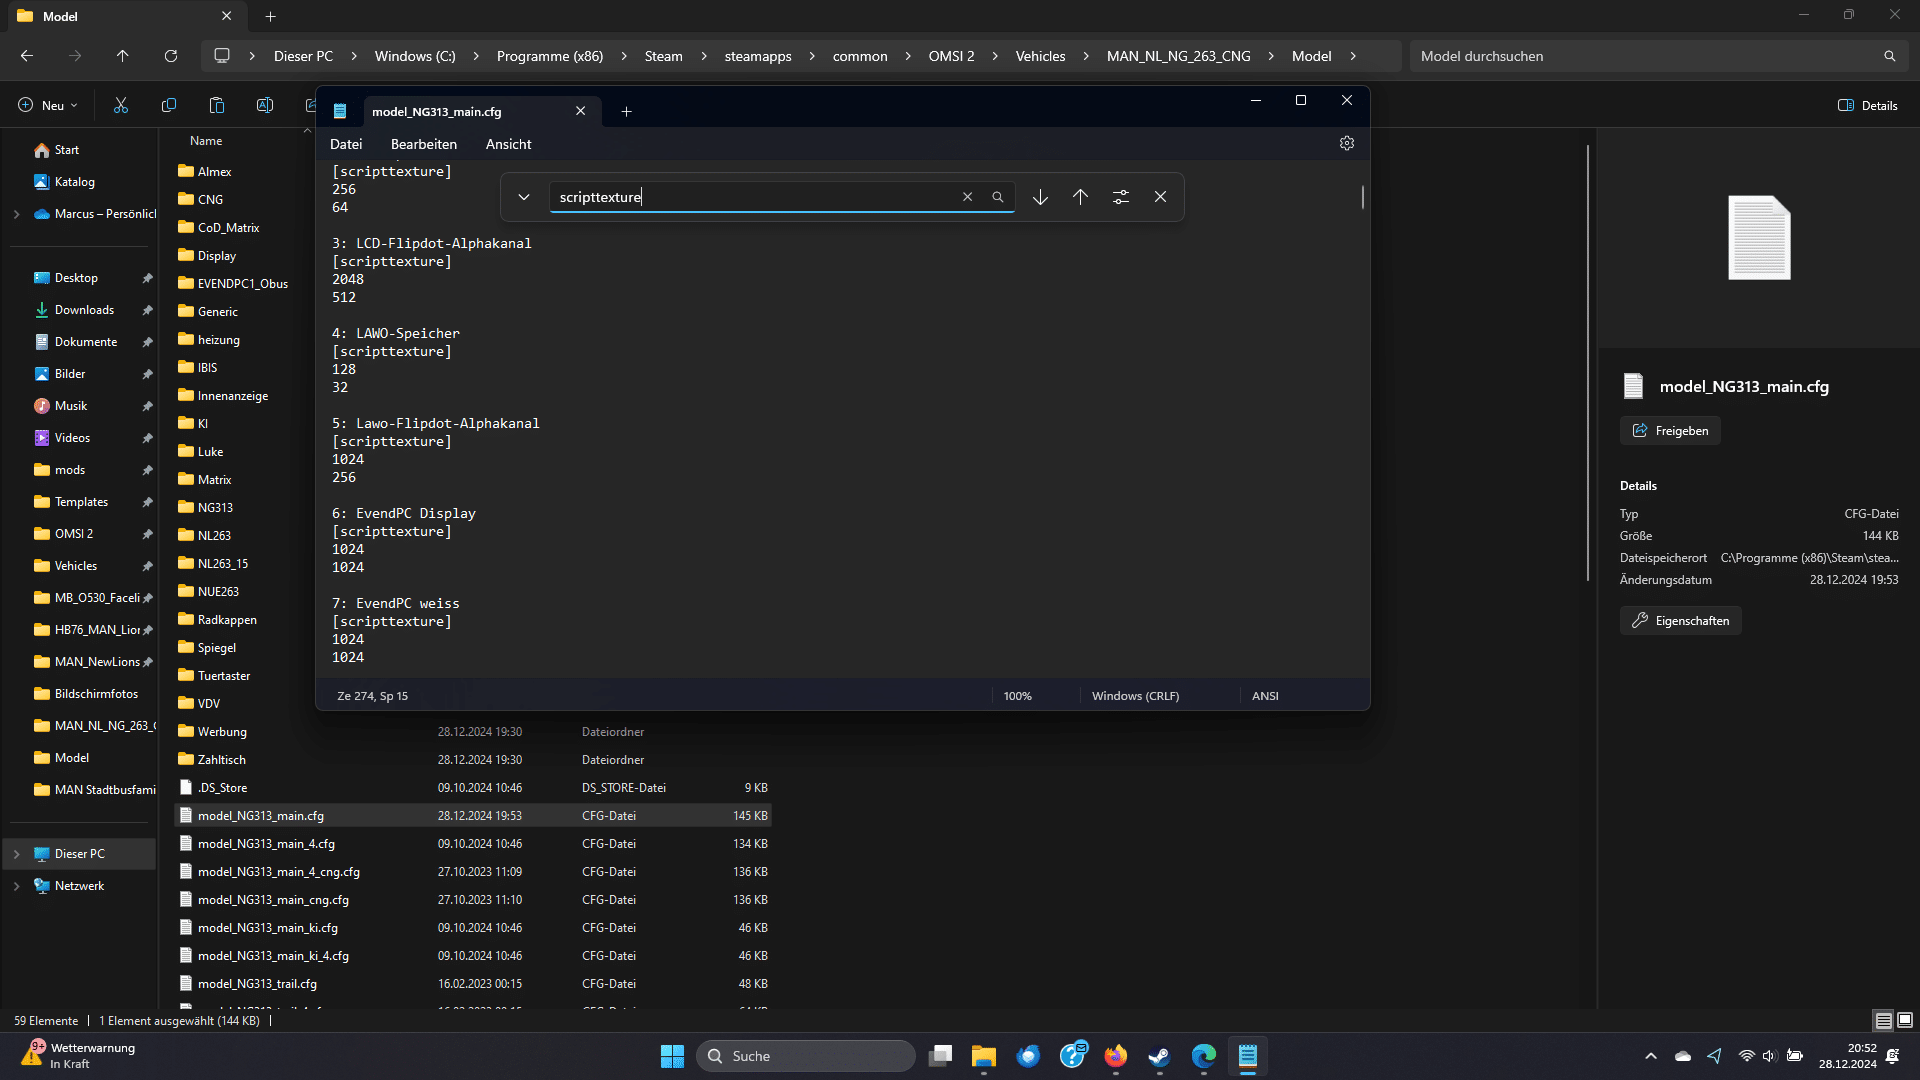
Task: Click the Steam taskbar icon
Action: point(1159,1056)
